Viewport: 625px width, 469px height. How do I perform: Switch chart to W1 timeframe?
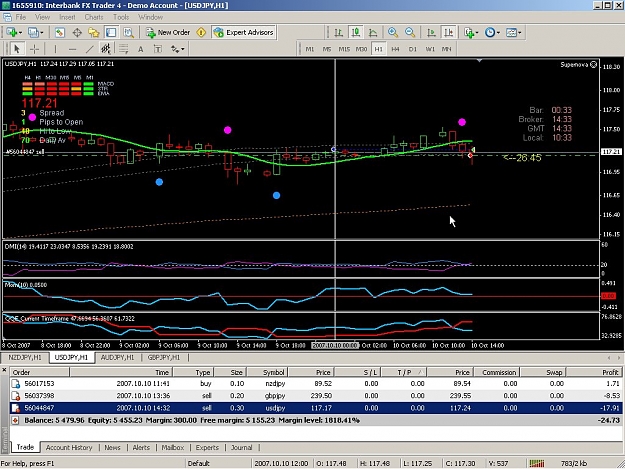(x=430, y=49)
